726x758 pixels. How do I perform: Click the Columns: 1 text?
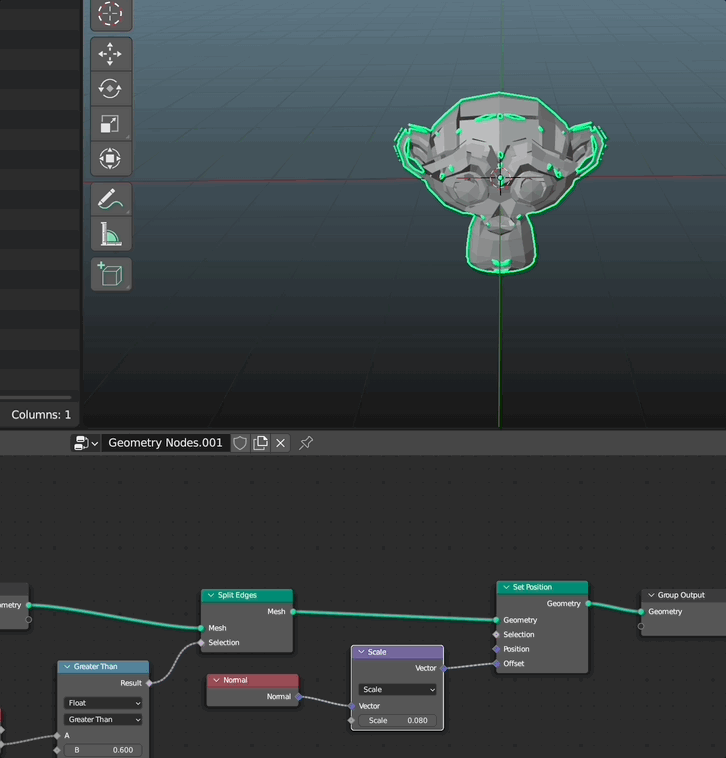[x=41, y=415]
